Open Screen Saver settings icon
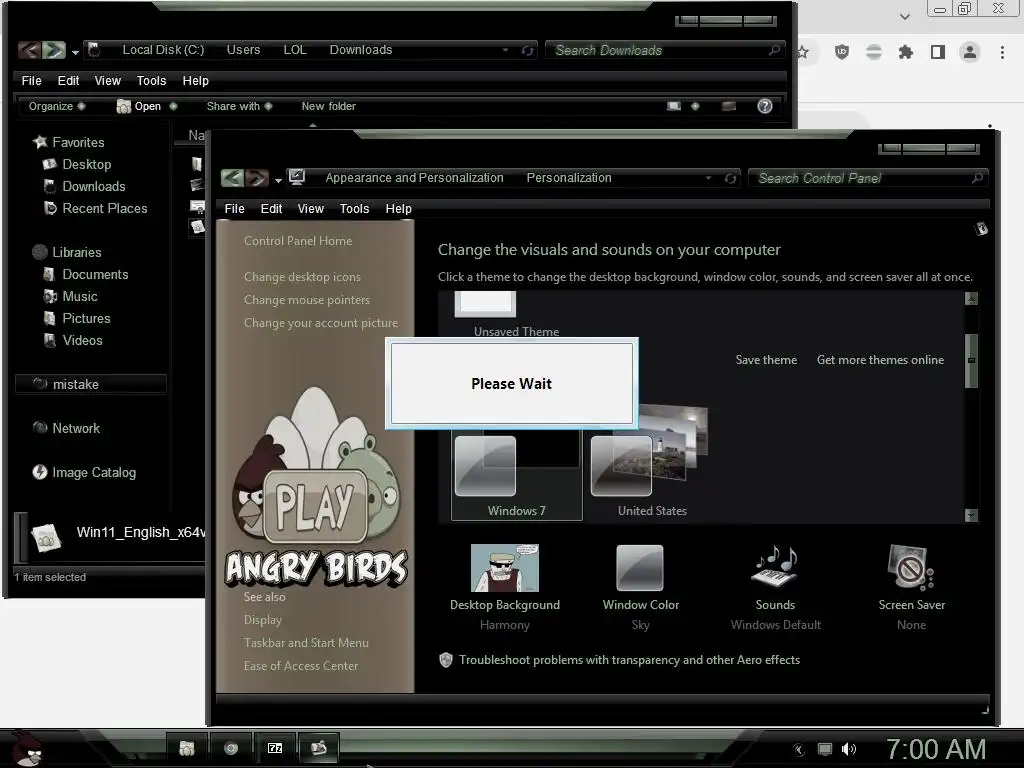The height and width of the screenshot is (768, 1024). point(912,567)
